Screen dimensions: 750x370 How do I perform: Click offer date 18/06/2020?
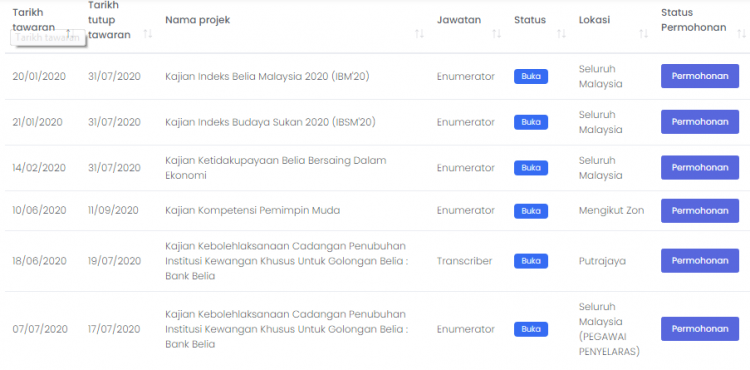[40, 261]
